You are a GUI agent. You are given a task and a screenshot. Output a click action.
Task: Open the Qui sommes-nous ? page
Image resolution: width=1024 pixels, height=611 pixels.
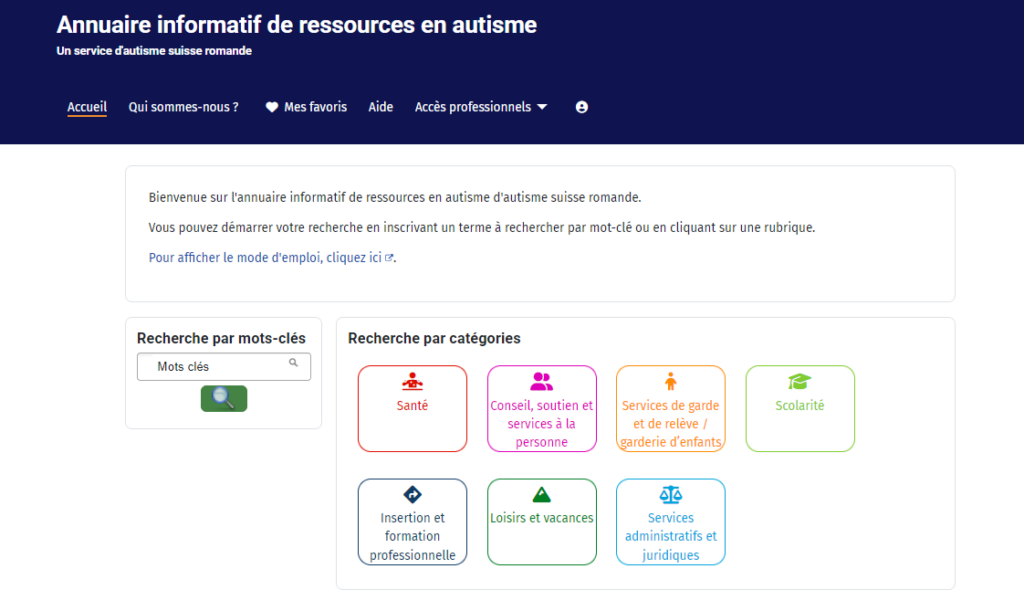[183, 107]
